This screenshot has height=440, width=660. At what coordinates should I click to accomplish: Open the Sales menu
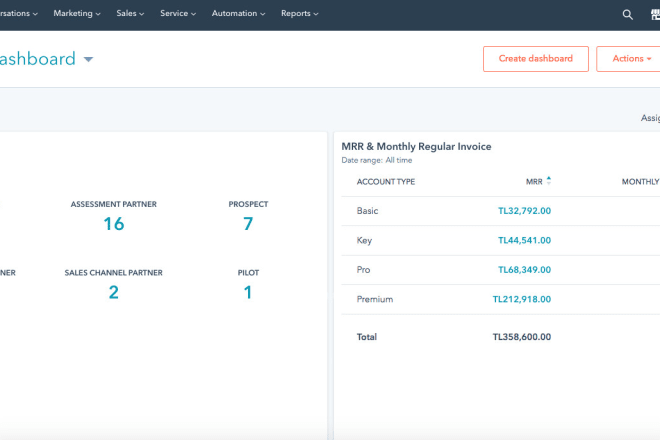[130, 13]
